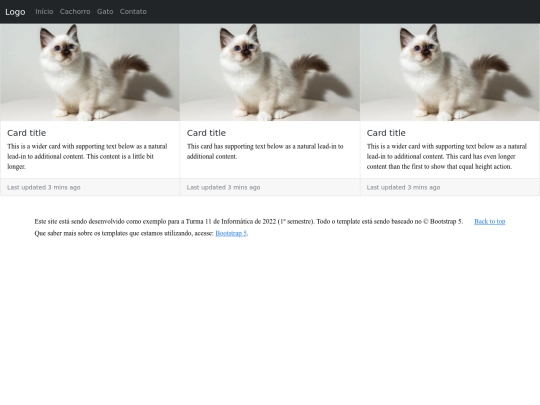Viewport: 540px width, 405px height.
Task: Click middle card's 'Last updated 3 mins ago'
Action: tap(224, 187)
